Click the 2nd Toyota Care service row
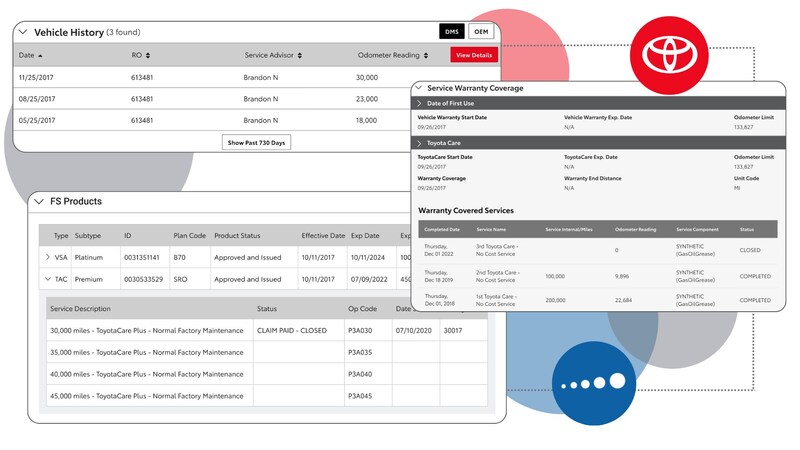This screenshot has height=450, width=800. [595, 275]
